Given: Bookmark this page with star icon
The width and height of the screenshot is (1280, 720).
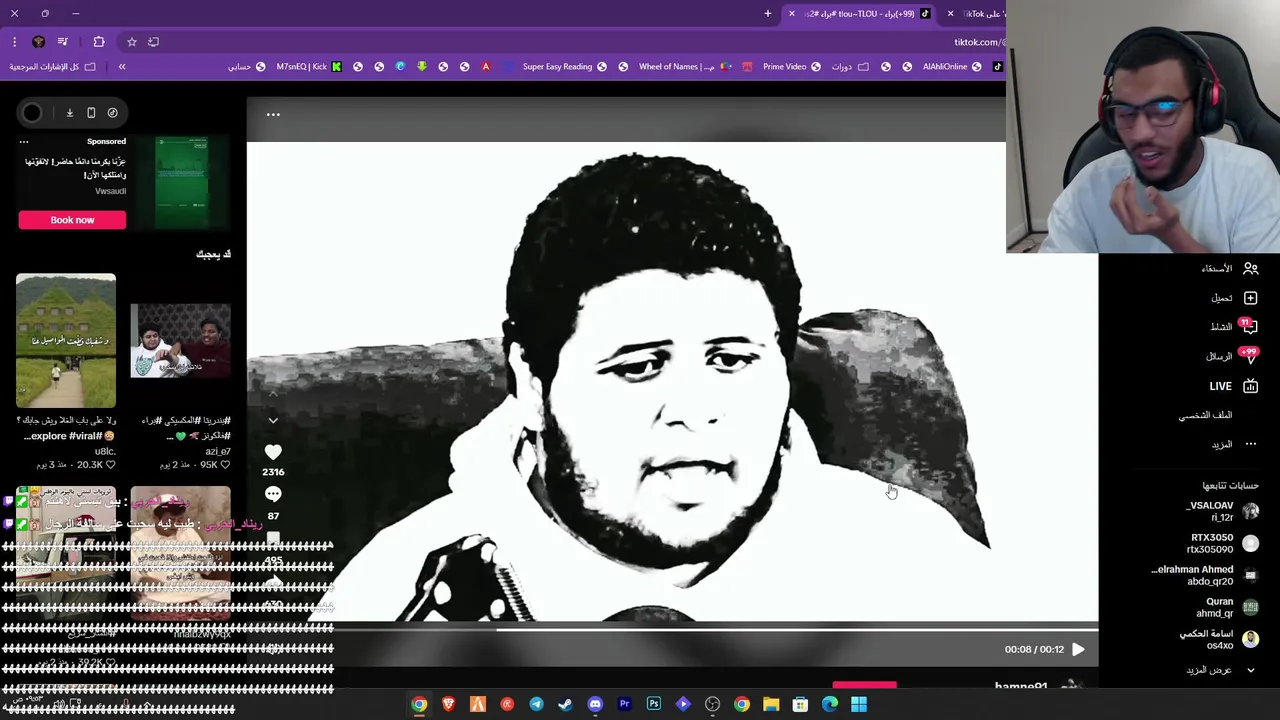Looking at the screenshot, I should pos(131,42).
